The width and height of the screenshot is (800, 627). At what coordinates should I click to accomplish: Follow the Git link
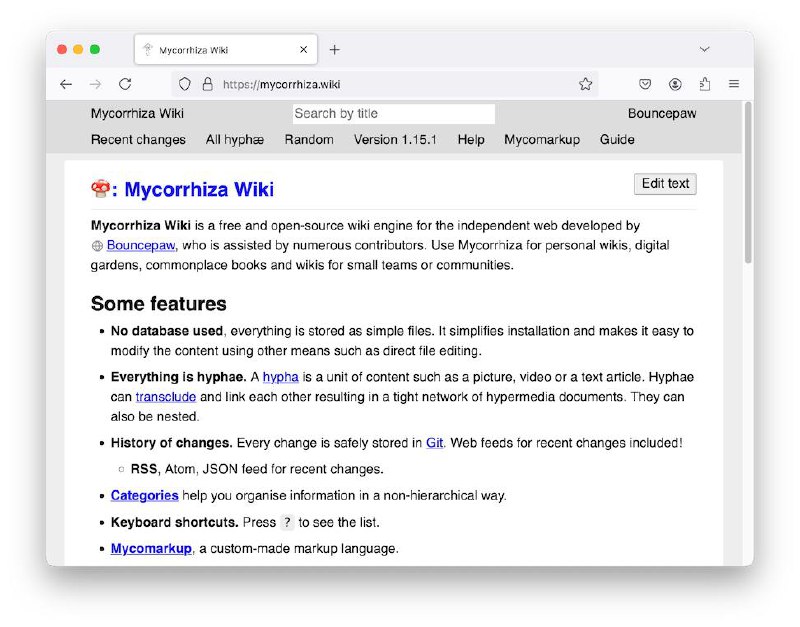coord(434,443)
